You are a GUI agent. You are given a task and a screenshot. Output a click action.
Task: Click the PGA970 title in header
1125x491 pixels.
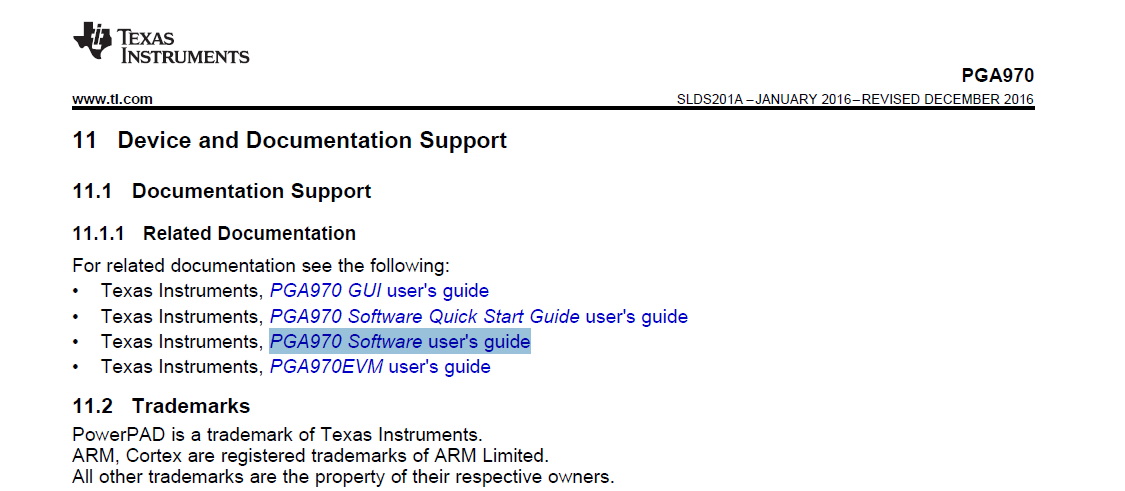click(998, 76)
